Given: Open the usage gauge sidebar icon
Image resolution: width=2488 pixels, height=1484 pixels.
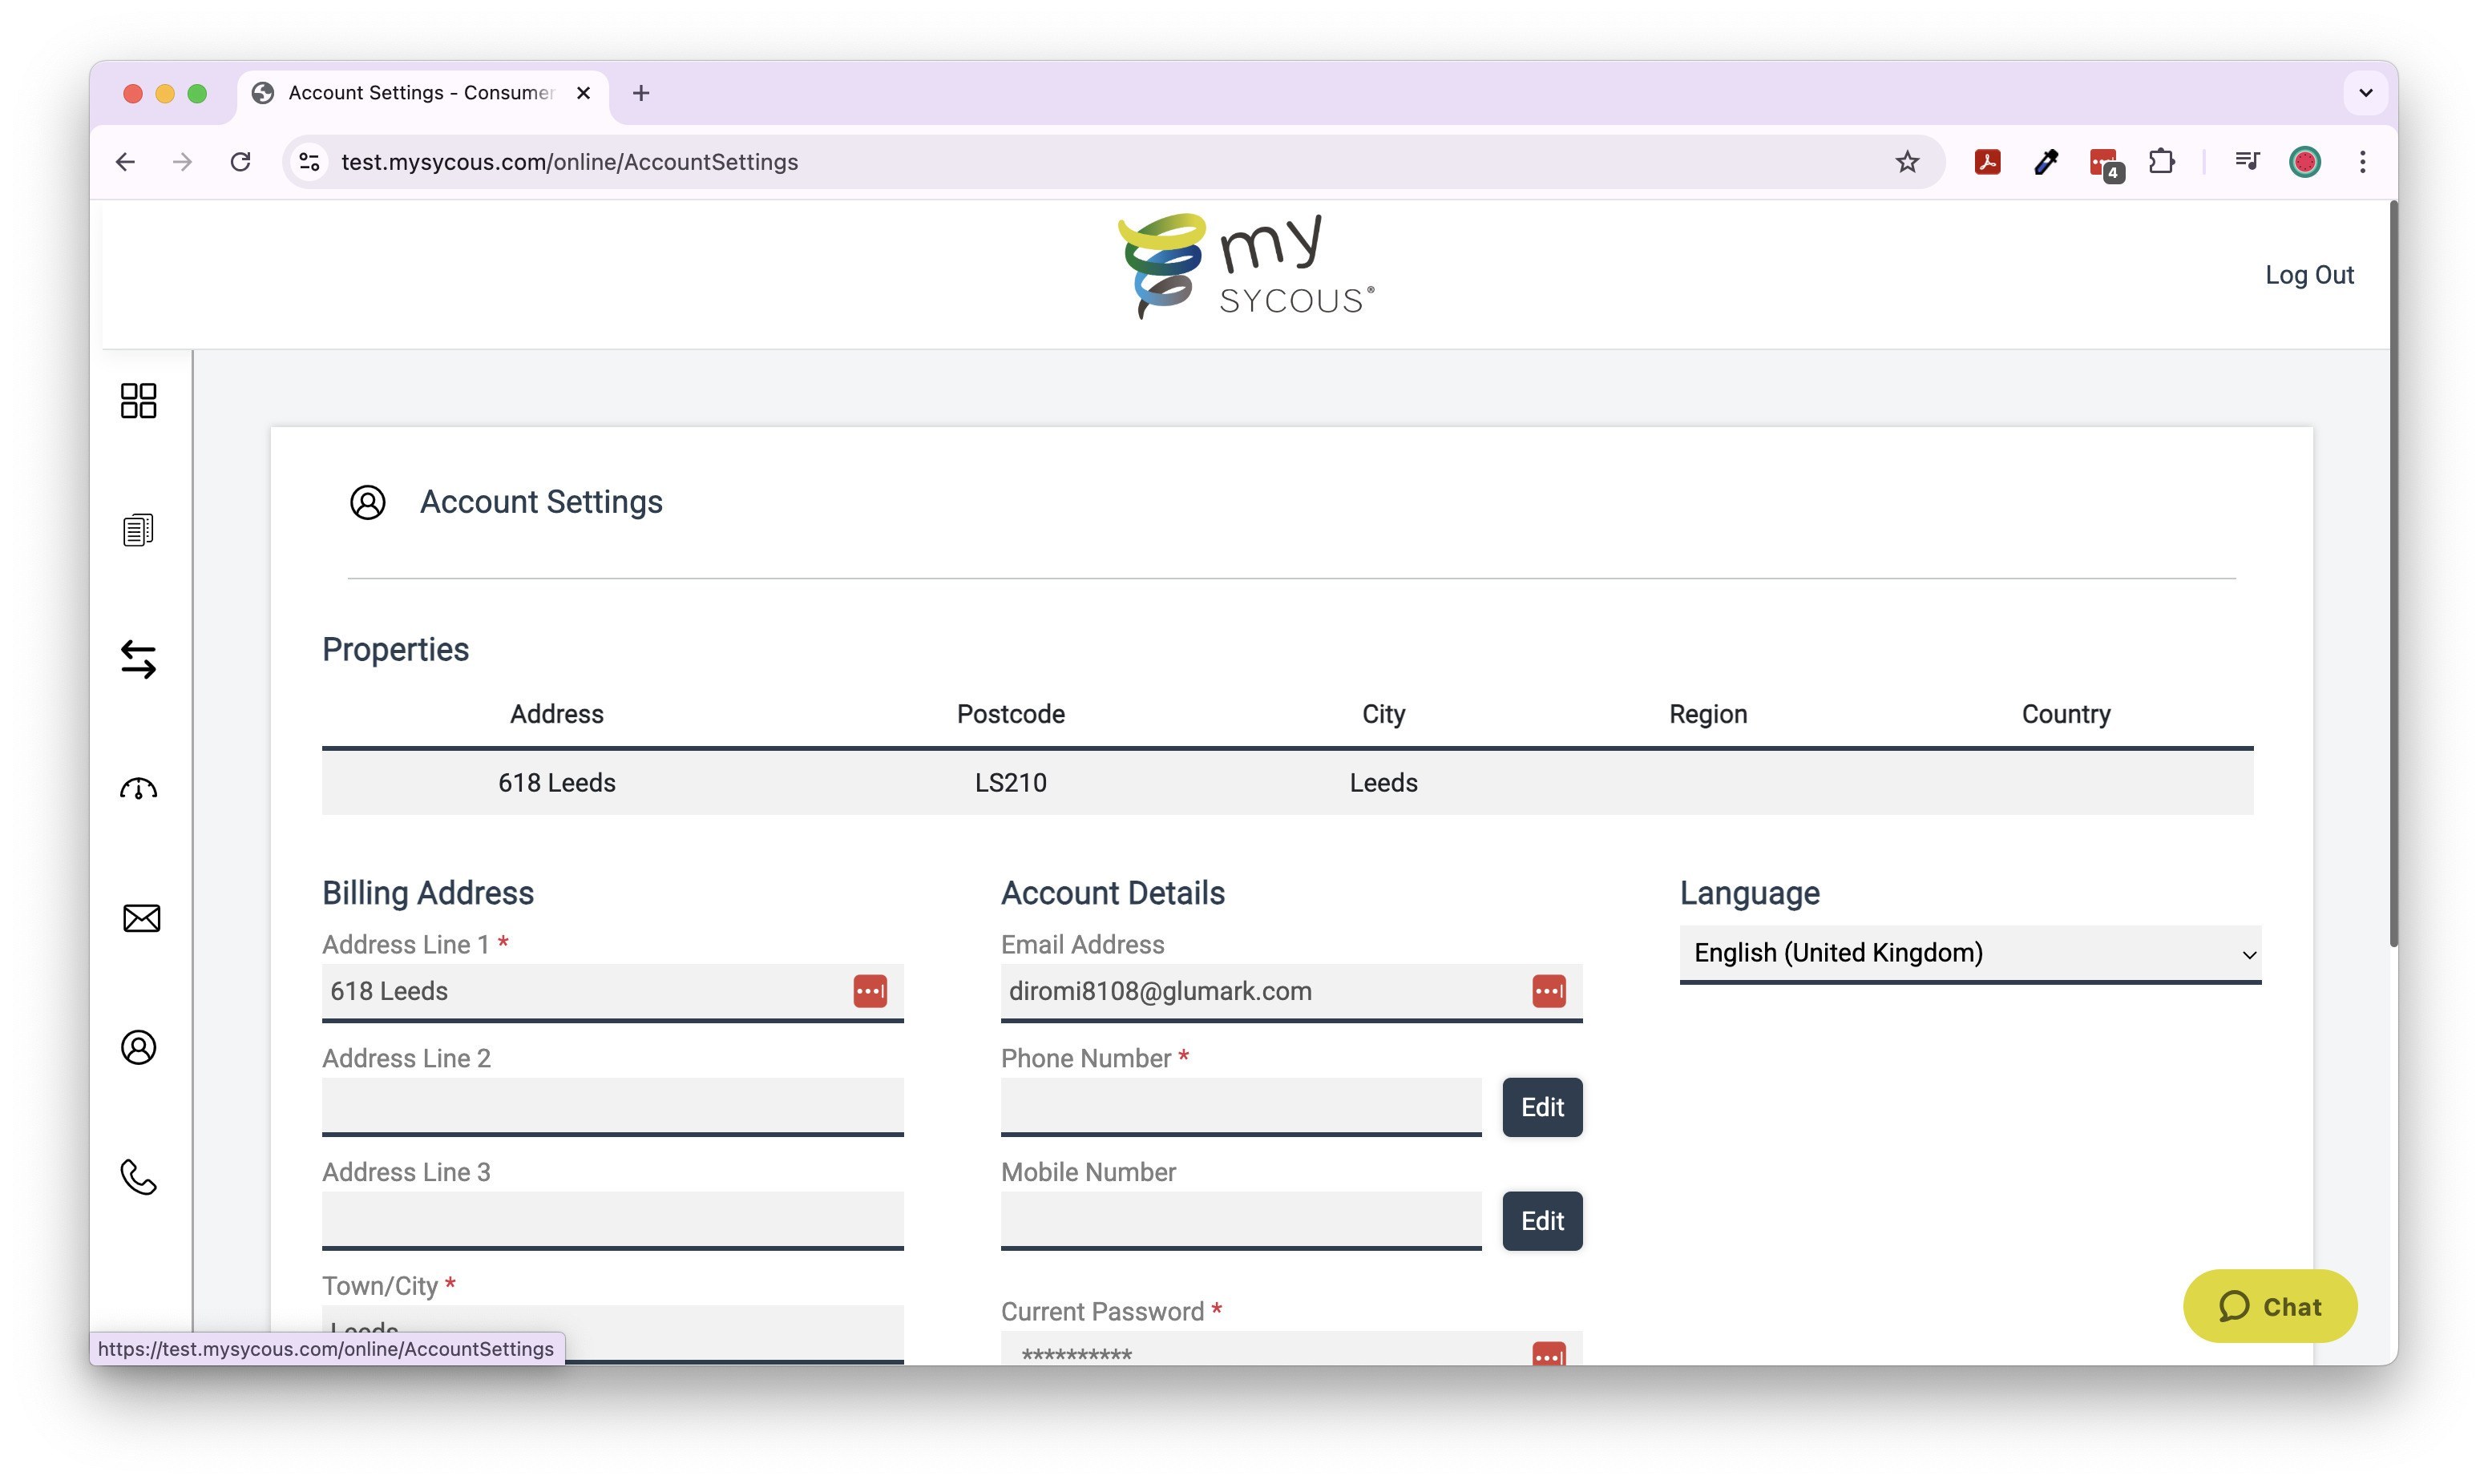Looking at the screenshot, I should 138,789.
